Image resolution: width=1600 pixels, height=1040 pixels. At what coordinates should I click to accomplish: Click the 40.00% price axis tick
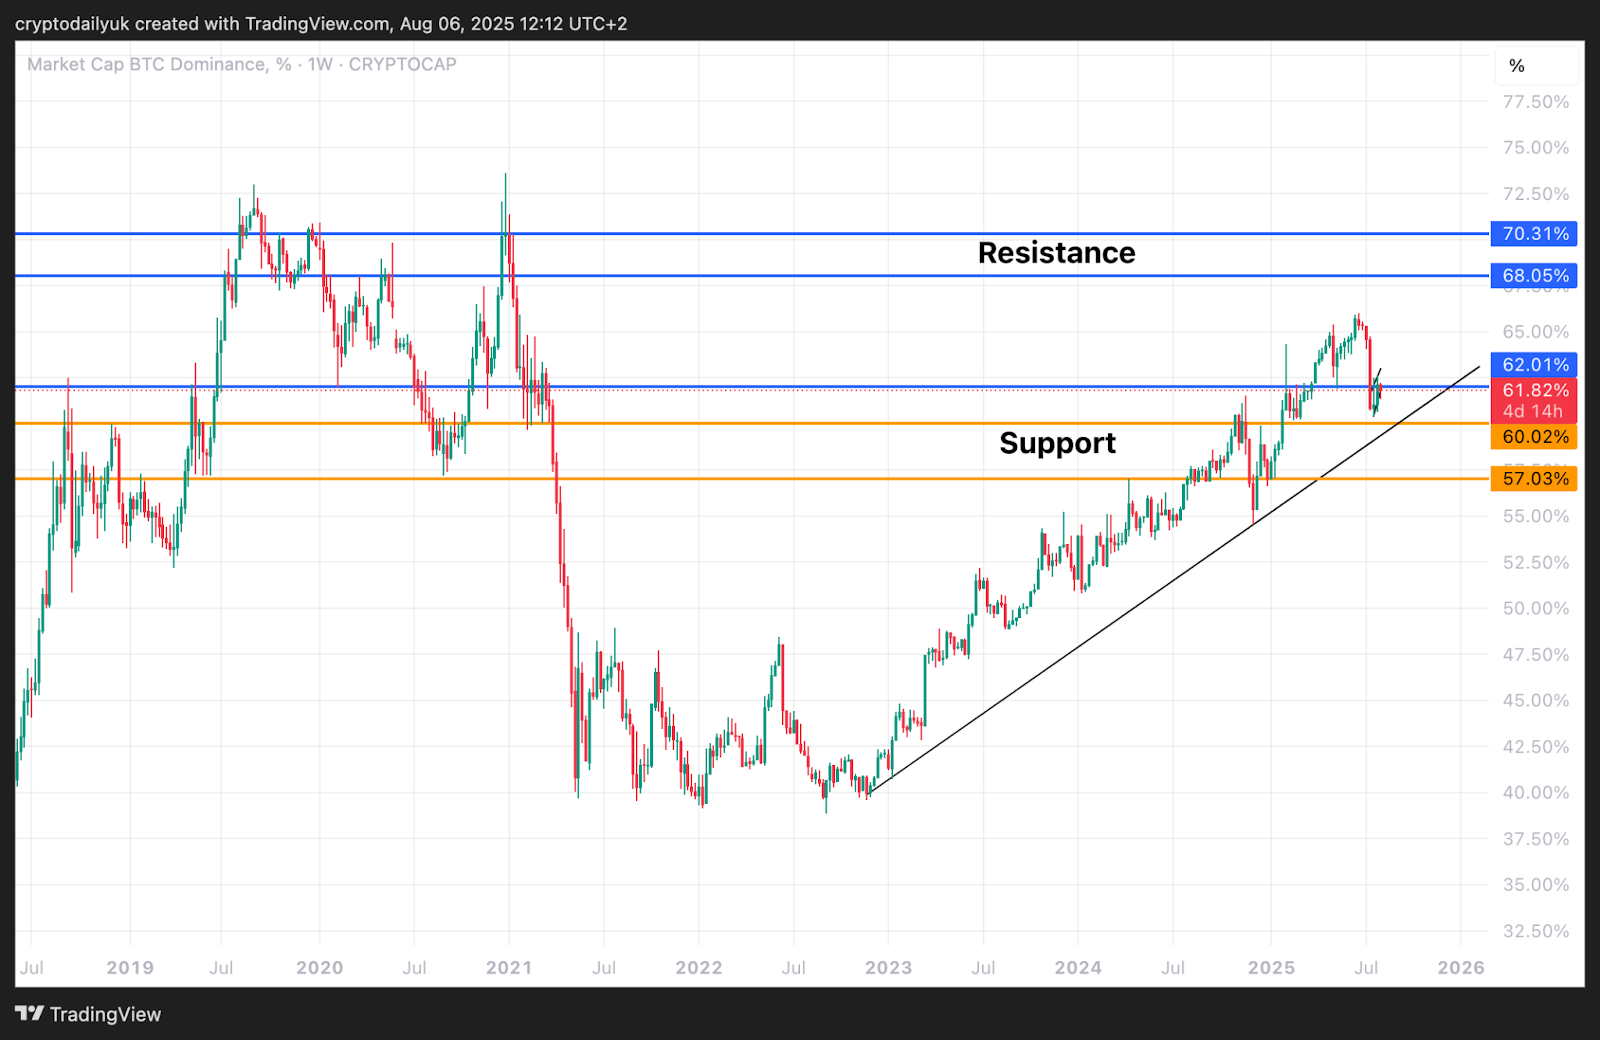click(x=1536, y=793)
